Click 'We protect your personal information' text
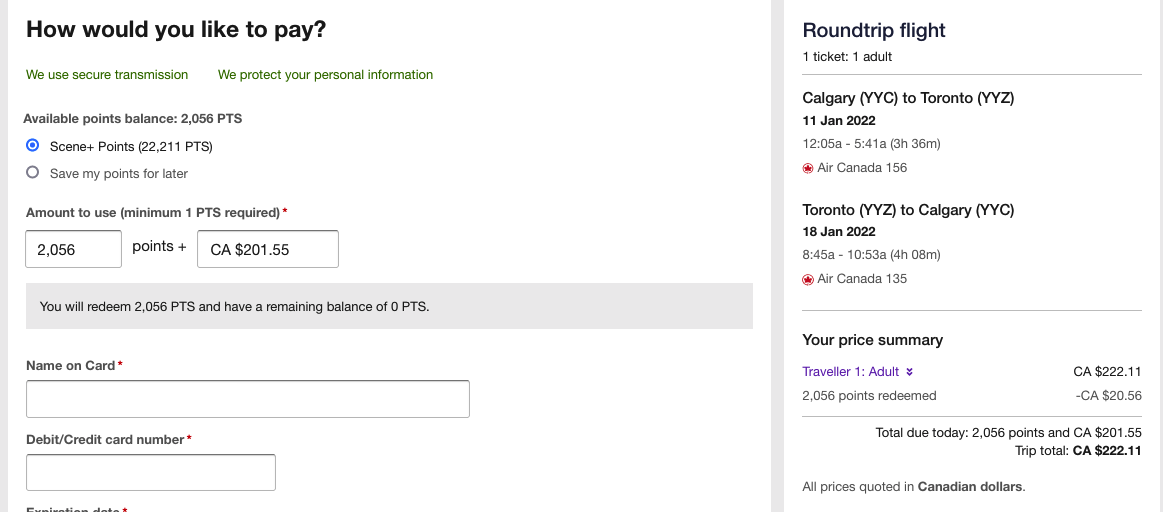 (x=325, y=75)
